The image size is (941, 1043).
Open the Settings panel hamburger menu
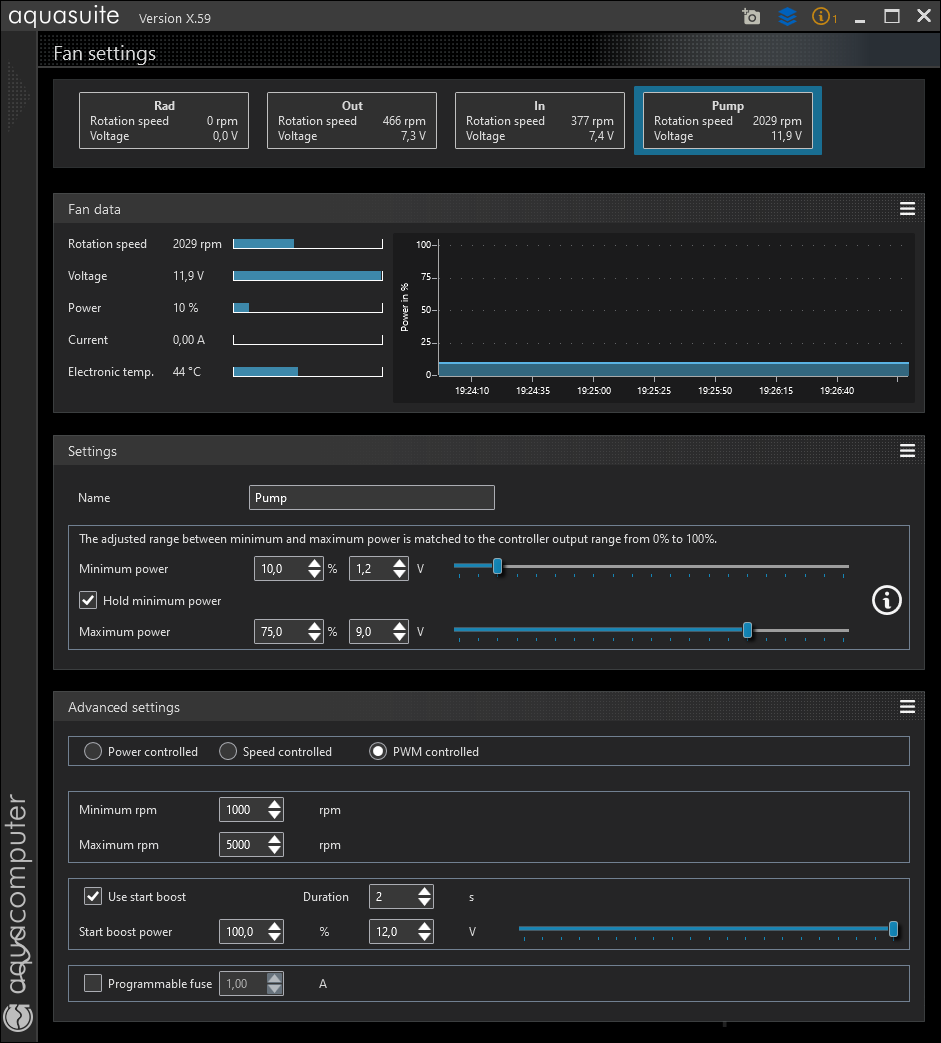[907, 451]
